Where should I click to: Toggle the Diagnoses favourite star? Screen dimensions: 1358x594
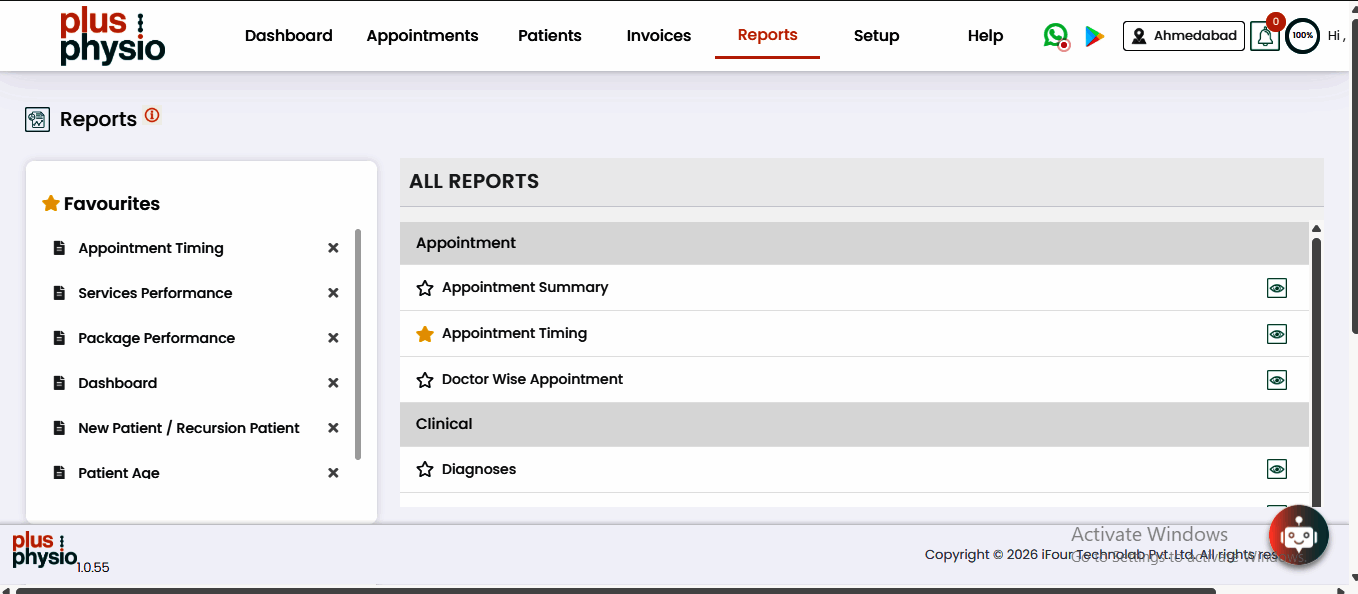(x=425, y=469)
